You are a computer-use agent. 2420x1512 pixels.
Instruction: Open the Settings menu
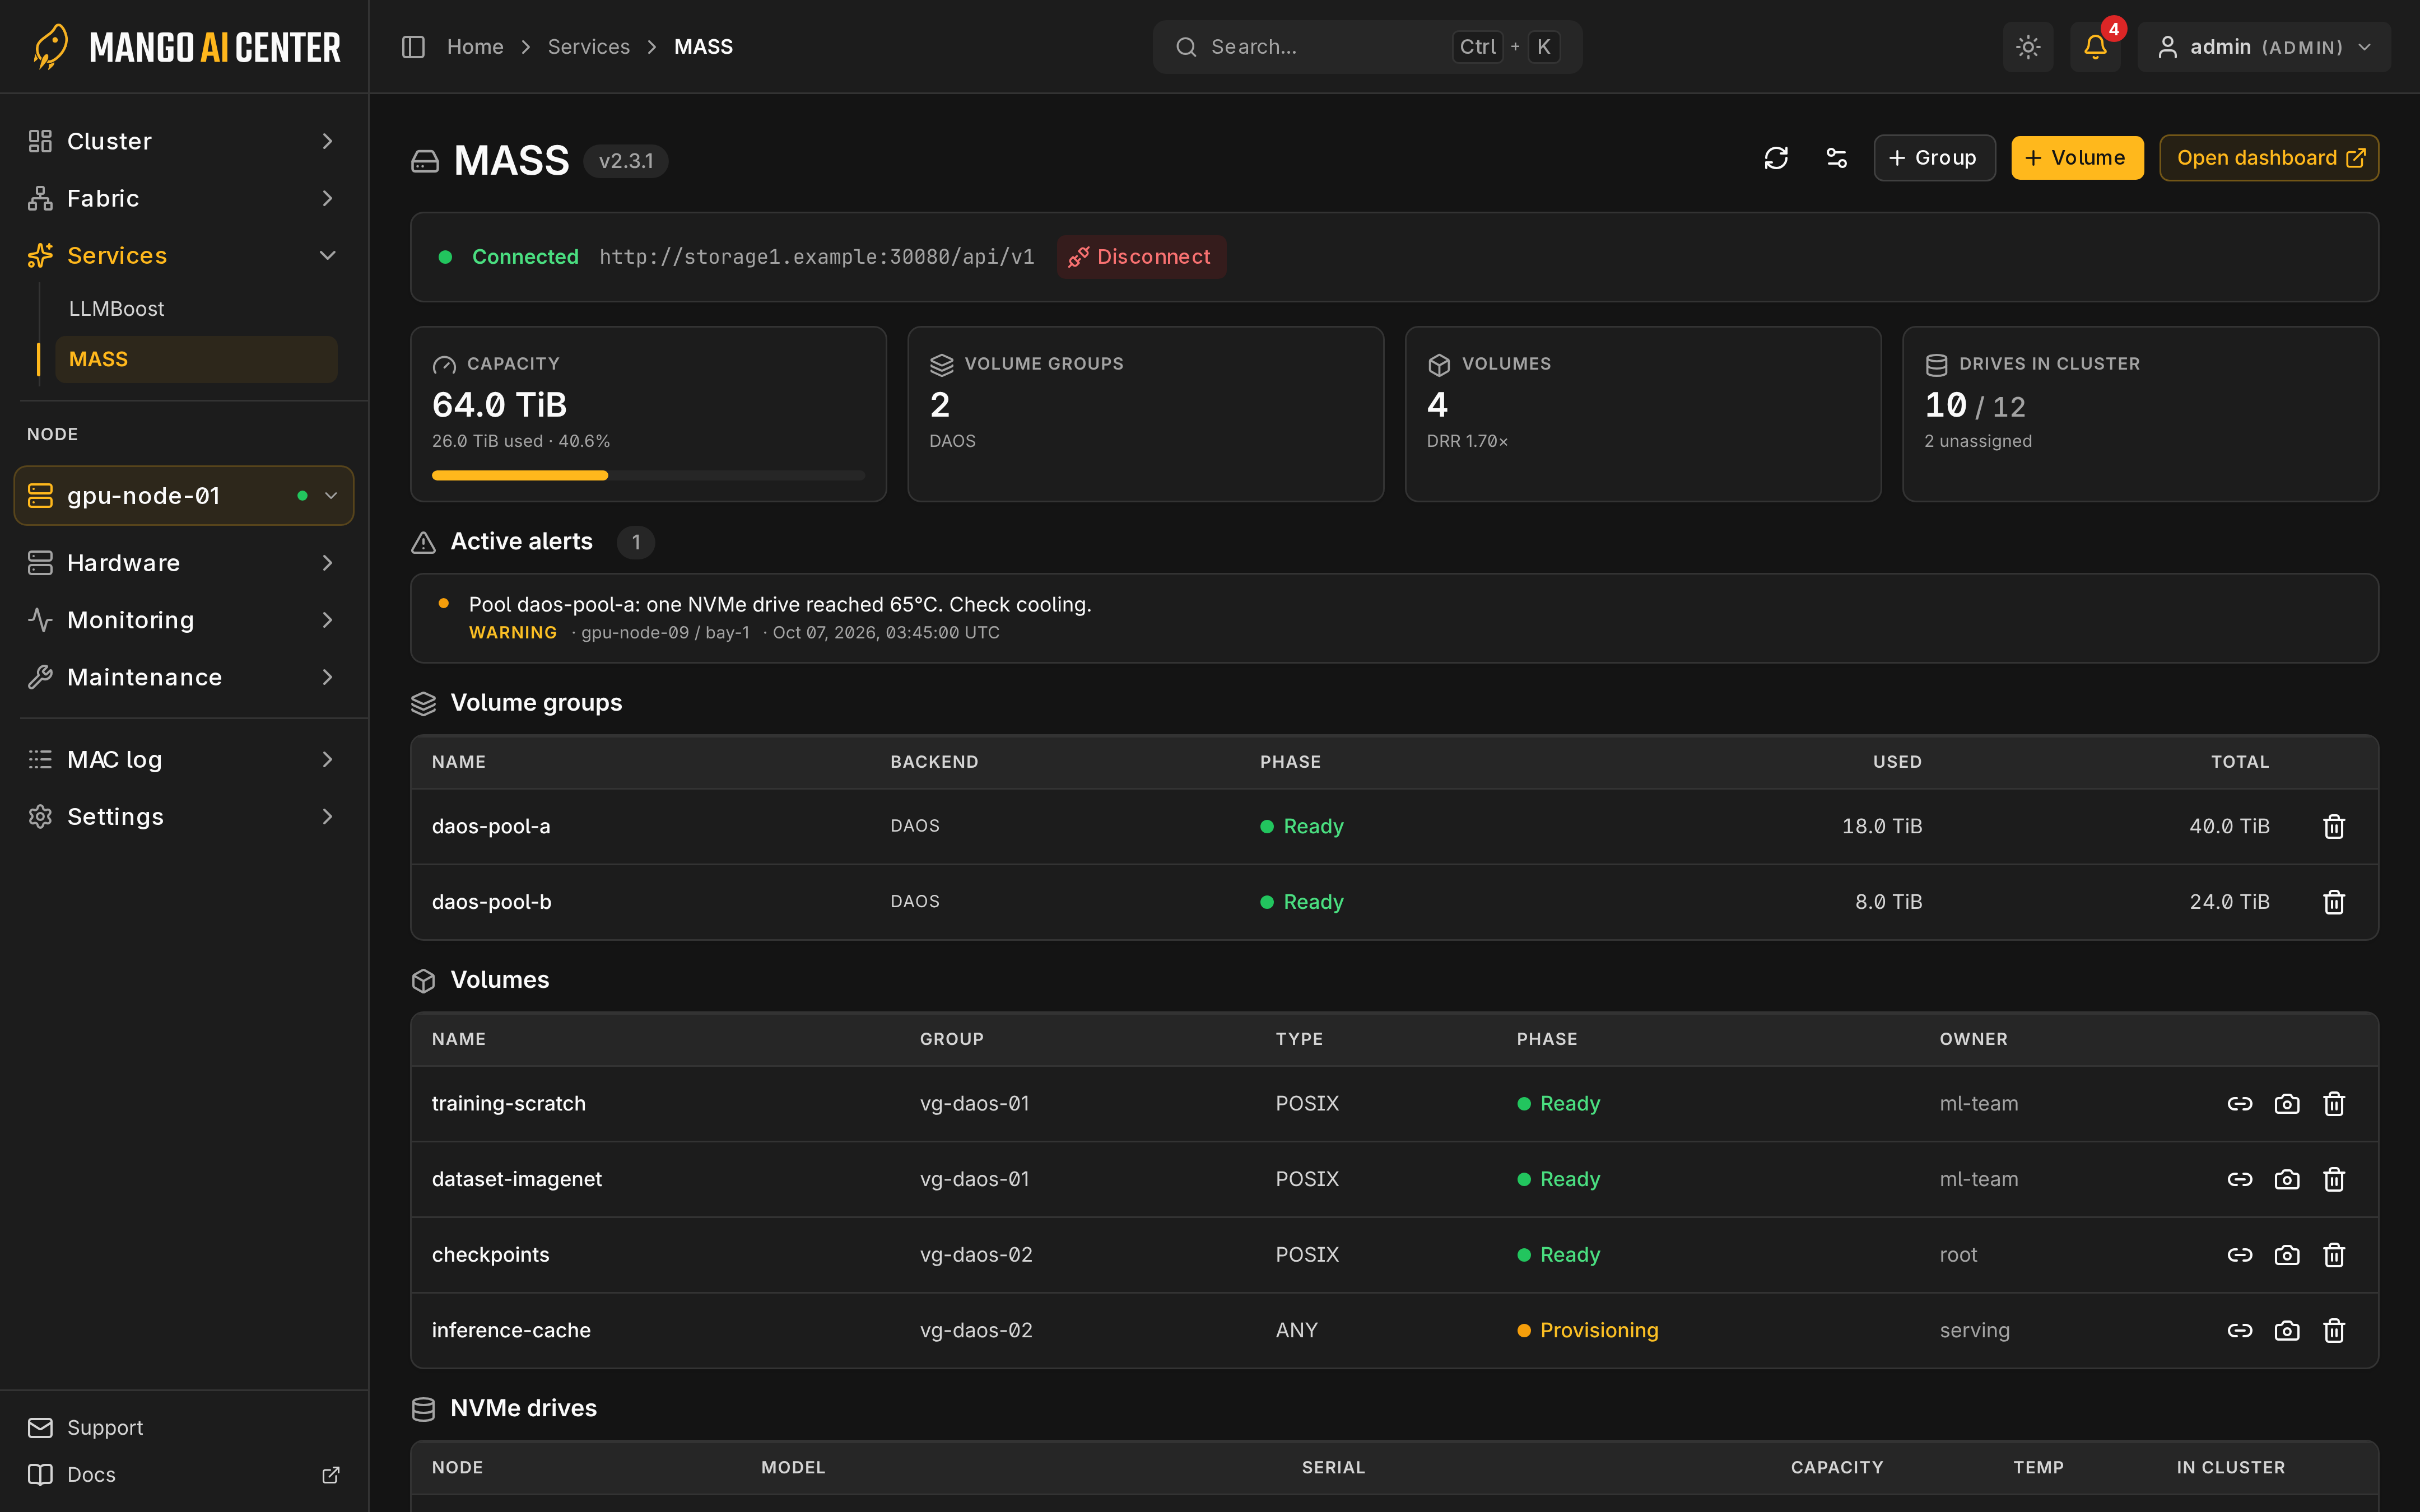(184, 816)
